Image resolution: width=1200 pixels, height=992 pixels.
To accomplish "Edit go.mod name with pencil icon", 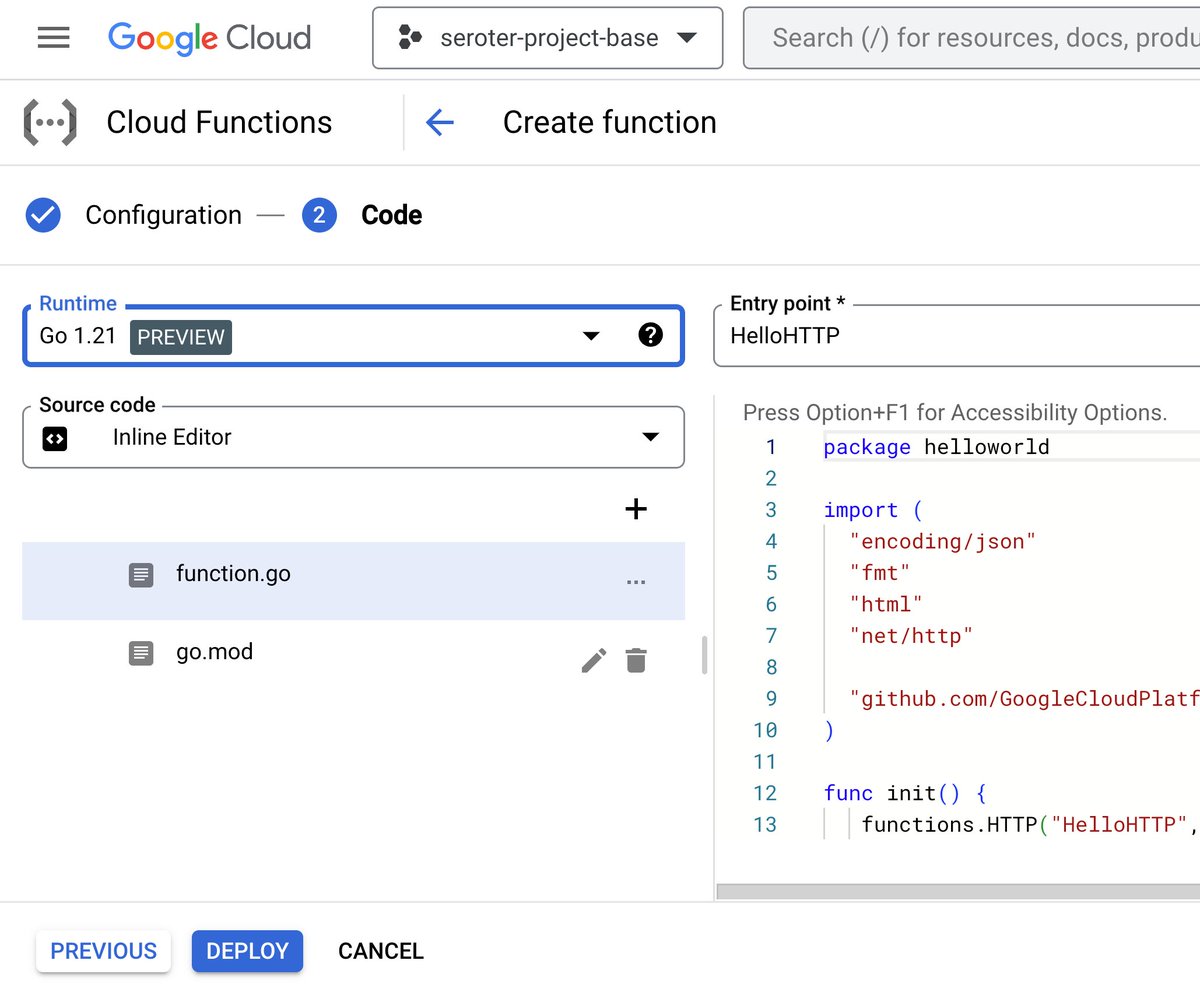I will (x=594, y=660).
